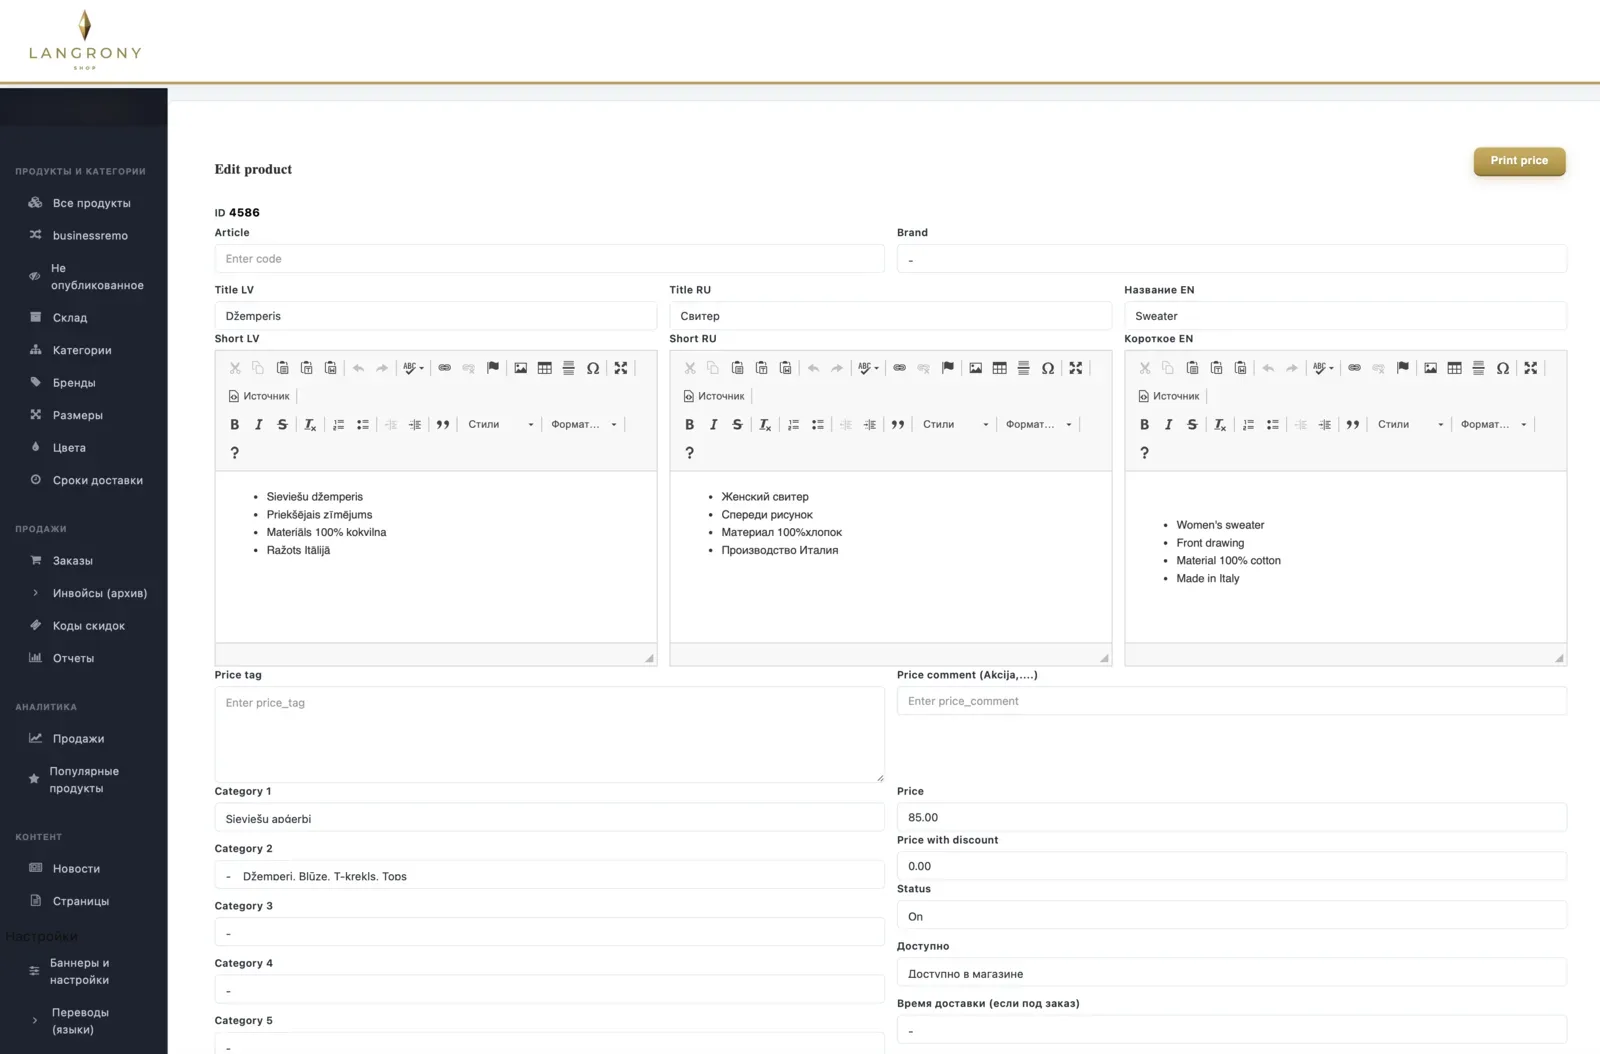Toggle block quote in Короткое EN editor
Screen dimensions: 1600x1054
pos(1353,425)
